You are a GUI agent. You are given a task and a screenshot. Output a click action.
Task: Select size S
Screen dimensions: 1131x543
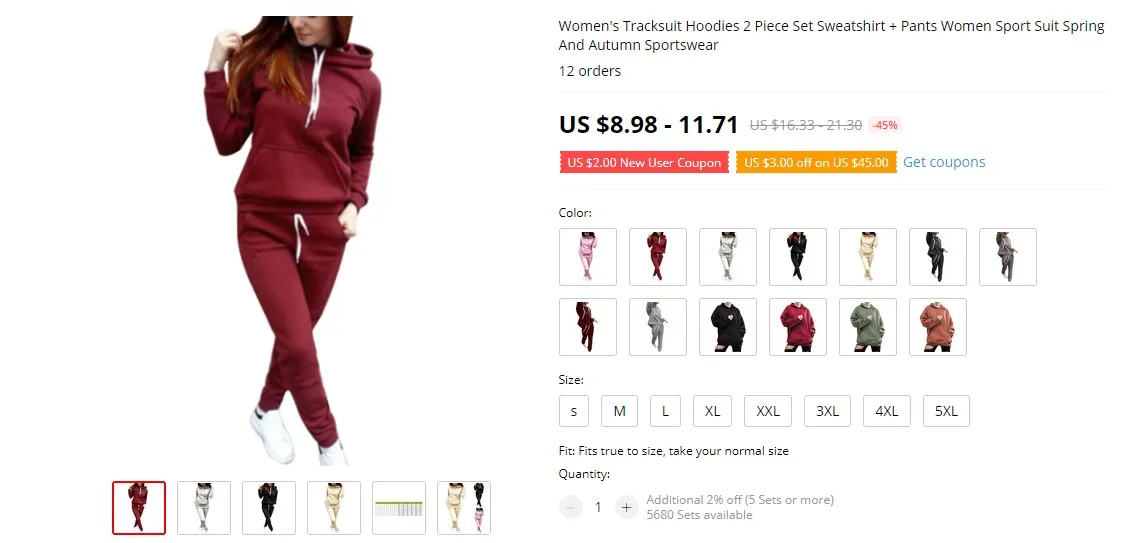click(x=574, y=411)
